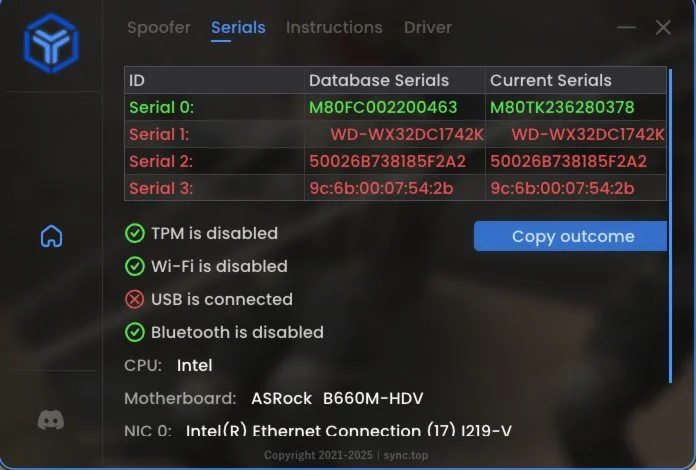Click the blue cube app logo
Viewport: 696px width, 470px height.
(x=51, y=44)
